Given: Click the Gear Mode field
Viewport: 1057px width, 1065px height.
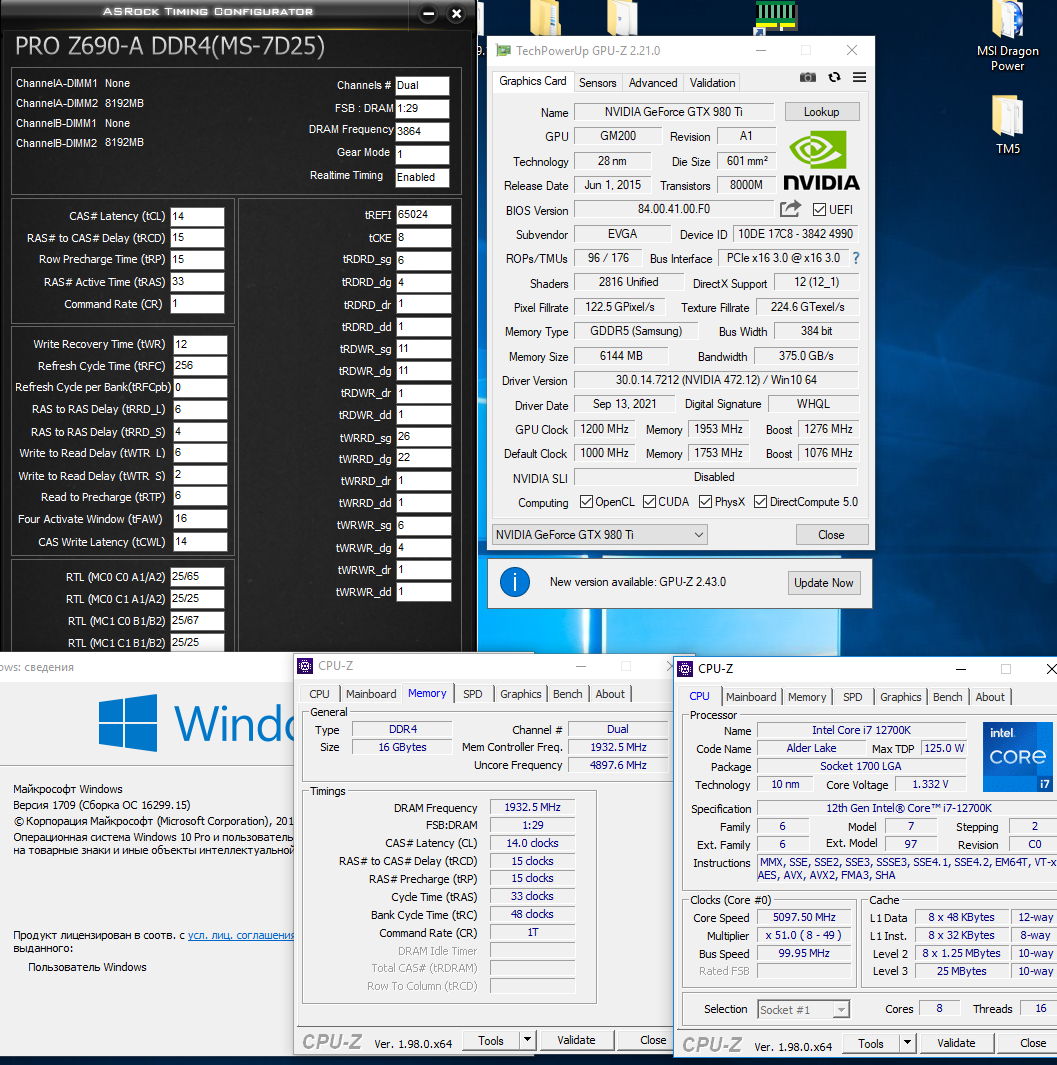Looking at the screenshot, I should [423, 154].
